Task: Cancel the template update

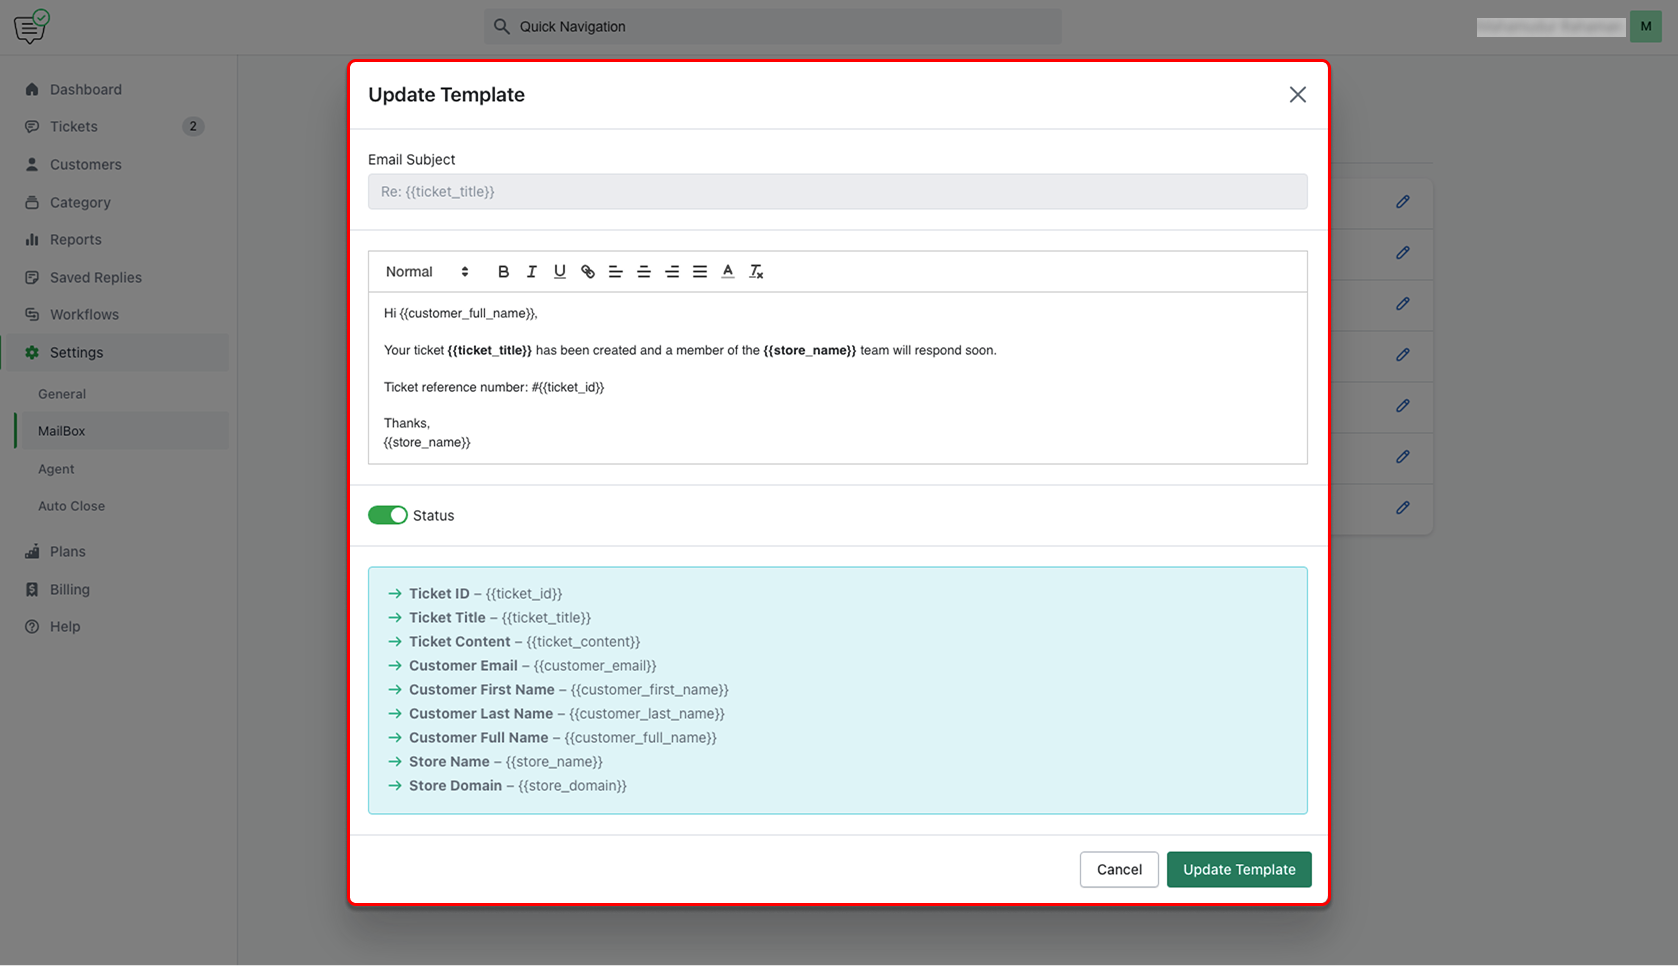Action: (x=1119, y=870)
